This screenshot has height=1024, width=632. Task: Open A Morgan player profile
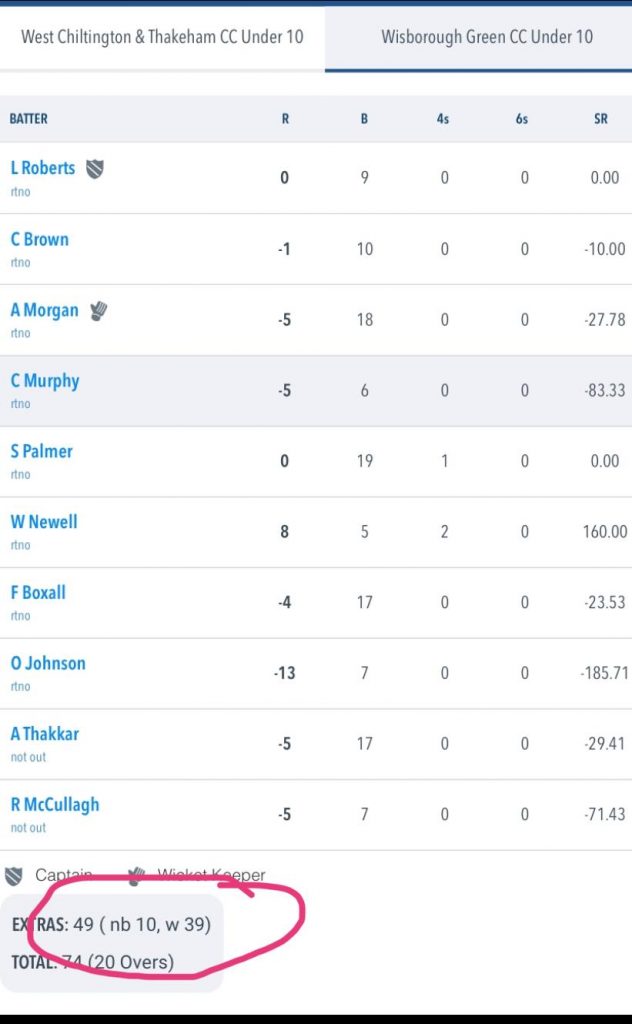[x=45, y=310]
